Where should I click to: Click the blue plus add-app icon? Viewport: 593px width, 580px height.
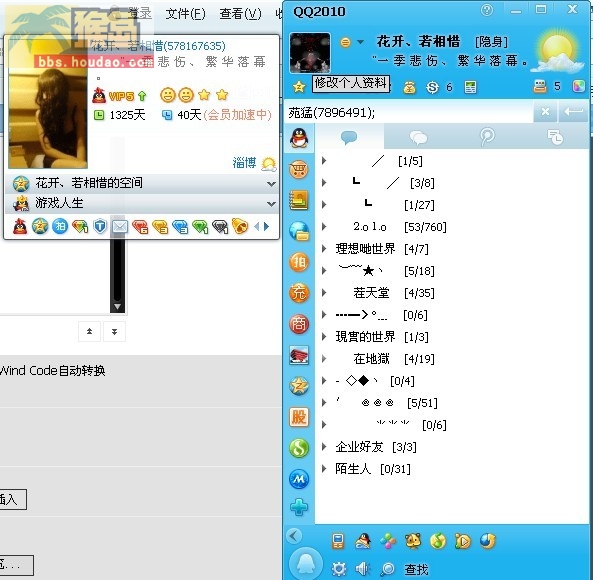click(x=299, y=507)
